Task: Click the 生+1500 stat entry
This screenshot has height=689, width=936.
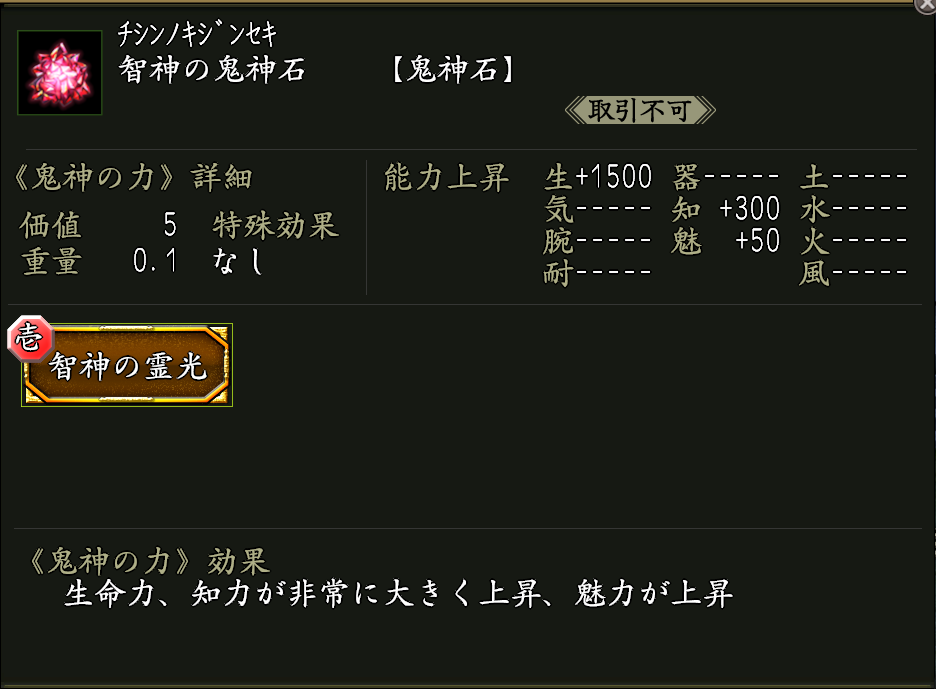Action: click(598, 179)
